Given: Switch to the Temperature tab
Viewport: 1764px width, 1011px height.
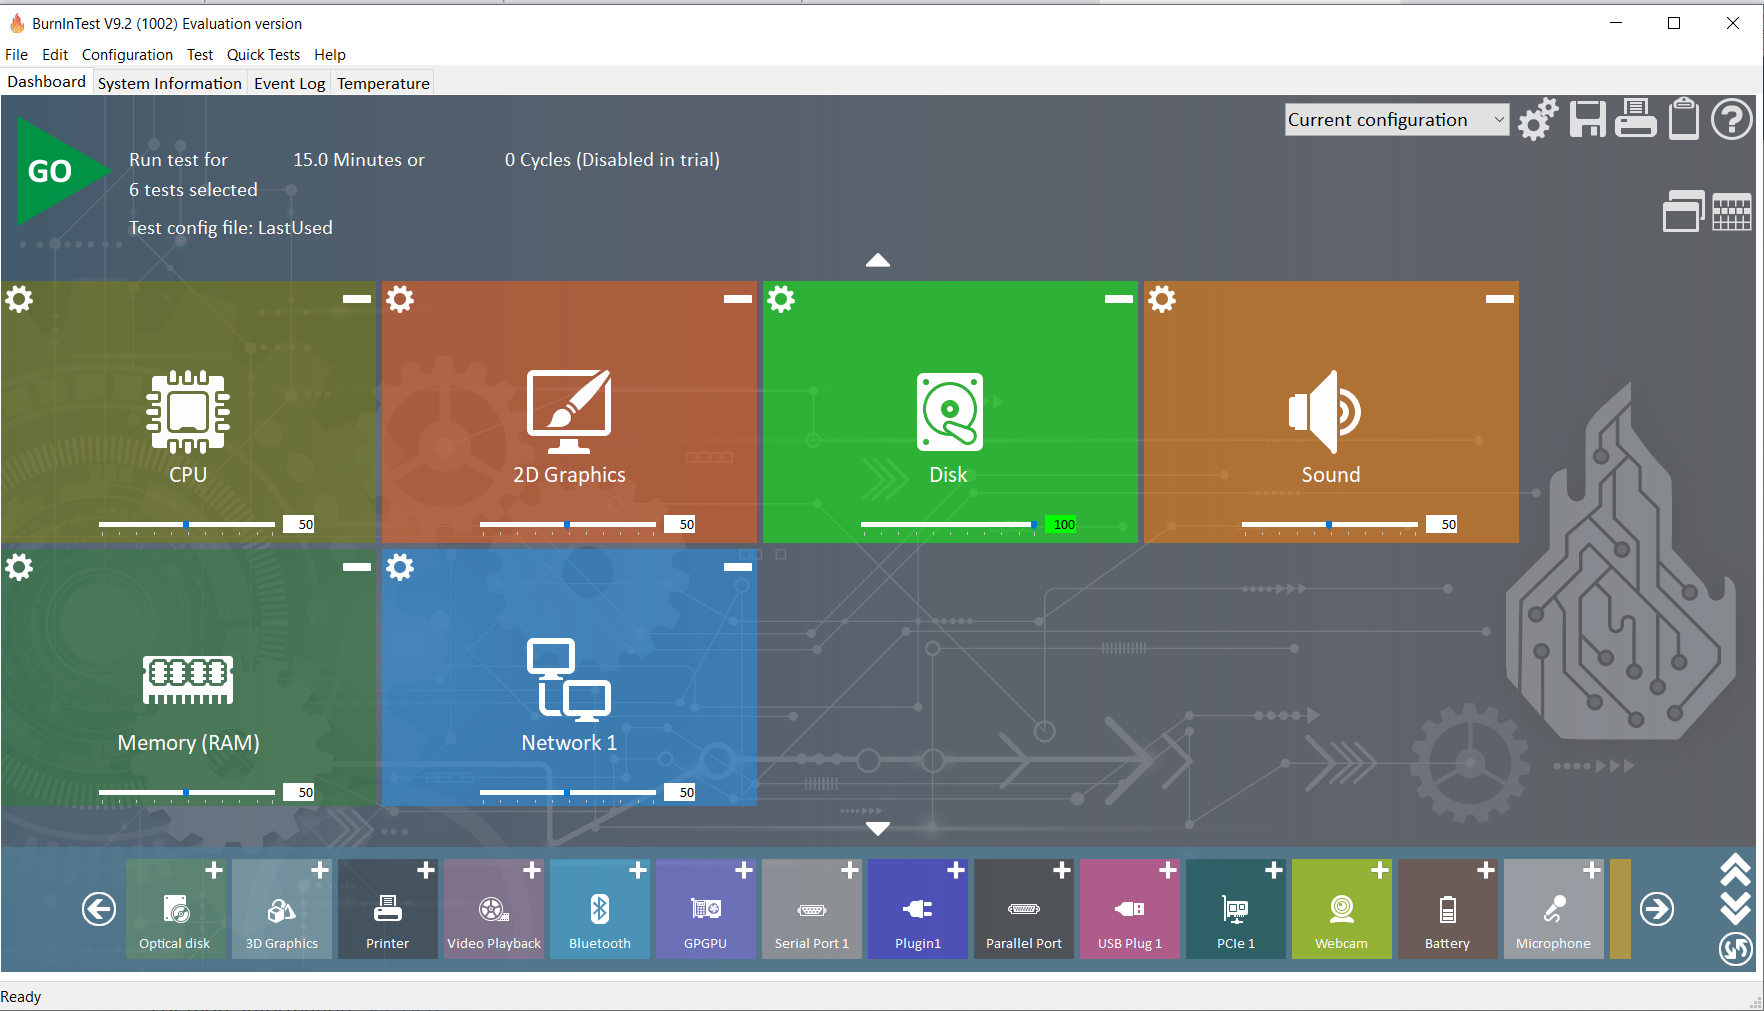Looking at the screenshot, I should tap(383, 83).
